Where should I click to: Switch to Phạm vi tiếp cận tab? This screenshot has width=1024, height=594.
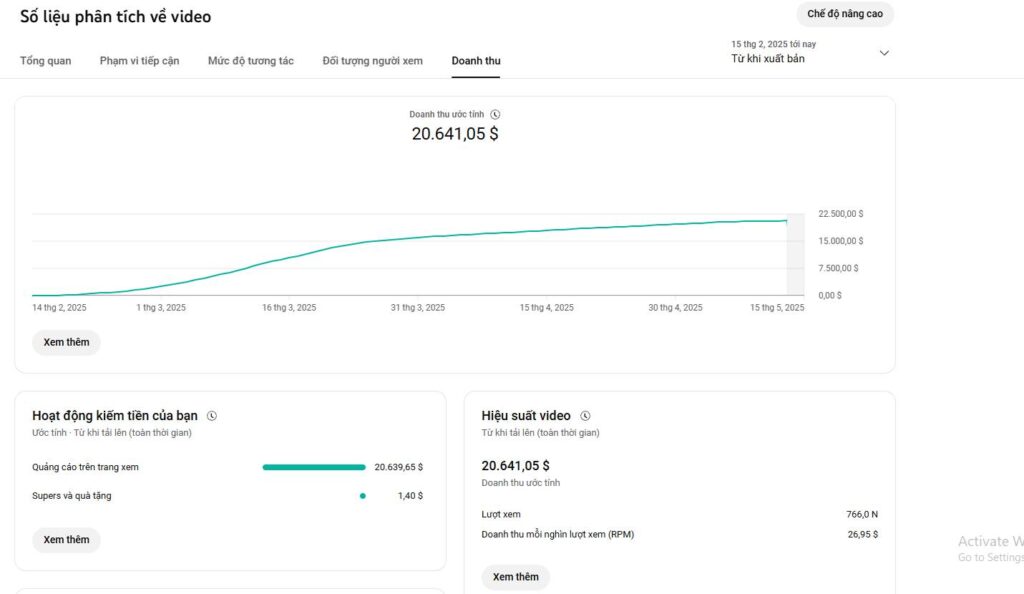139,61
